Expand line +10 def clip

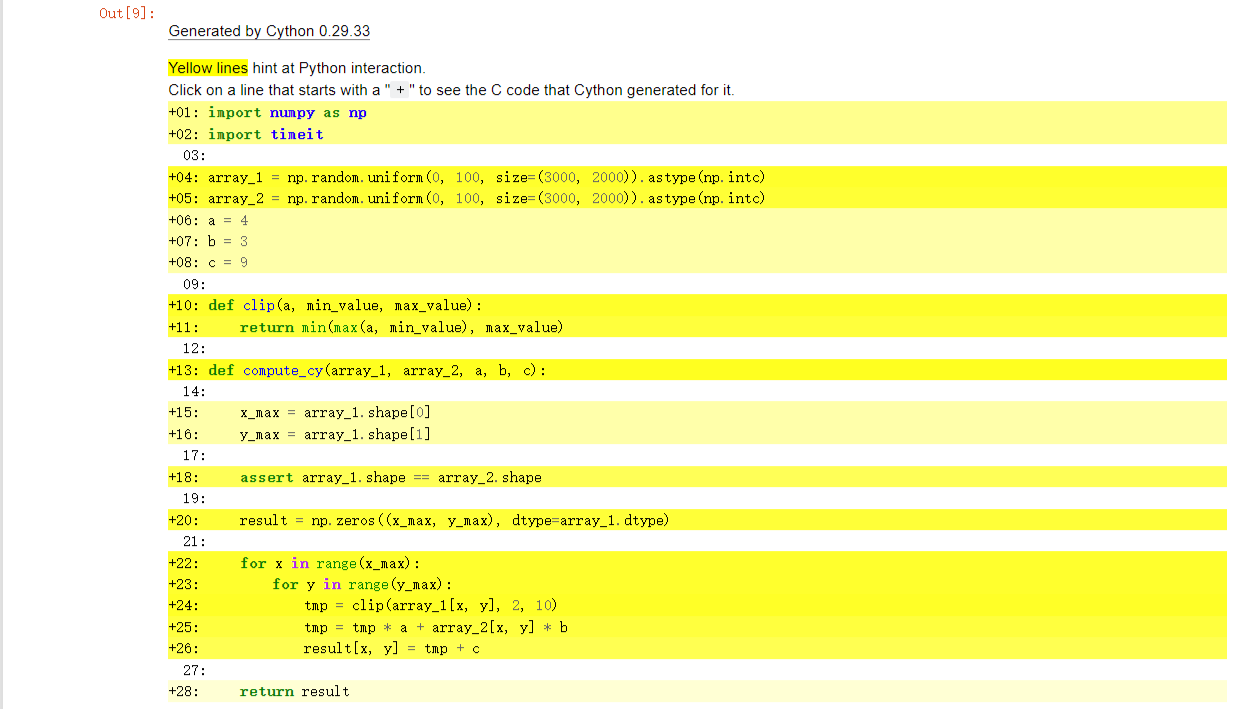(x=697, y=305)
